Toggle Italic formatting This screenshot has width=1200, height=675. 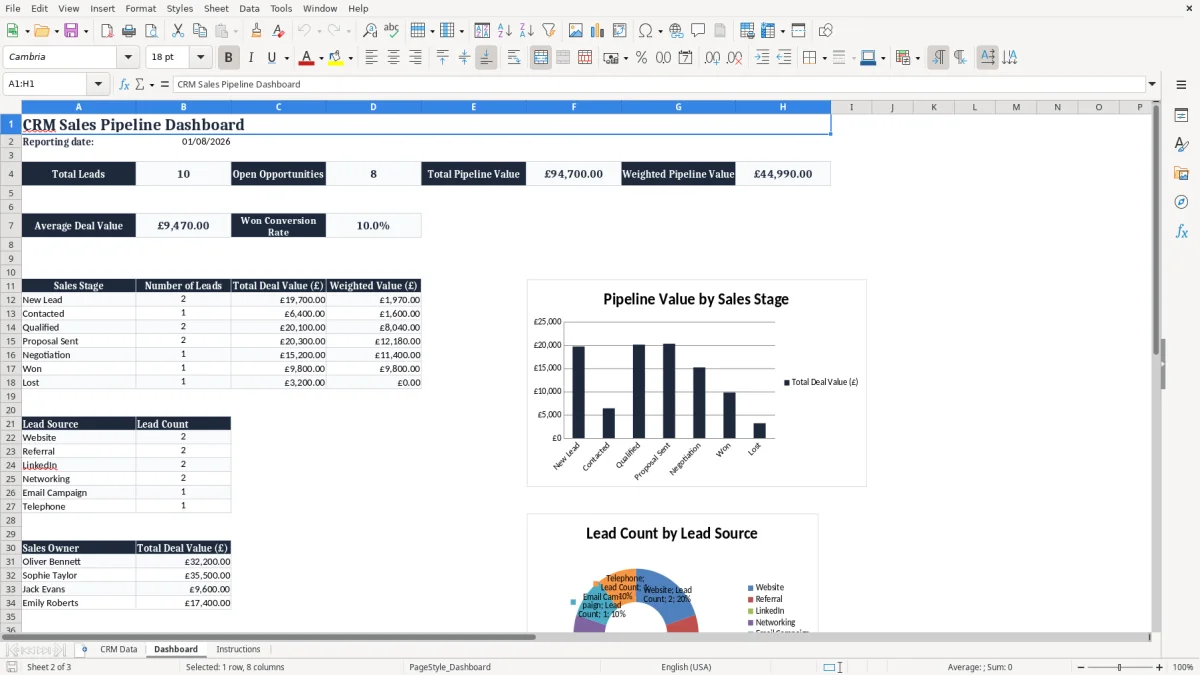[250, 58]
